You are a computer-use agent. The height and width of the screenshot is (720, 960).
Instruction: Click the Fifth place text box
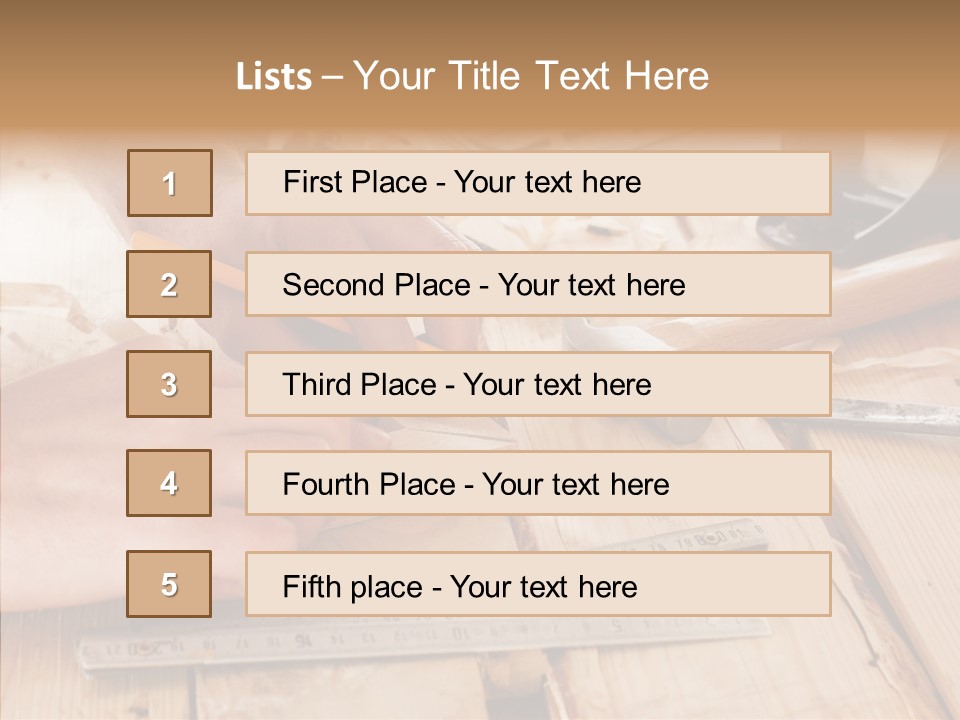538,584
